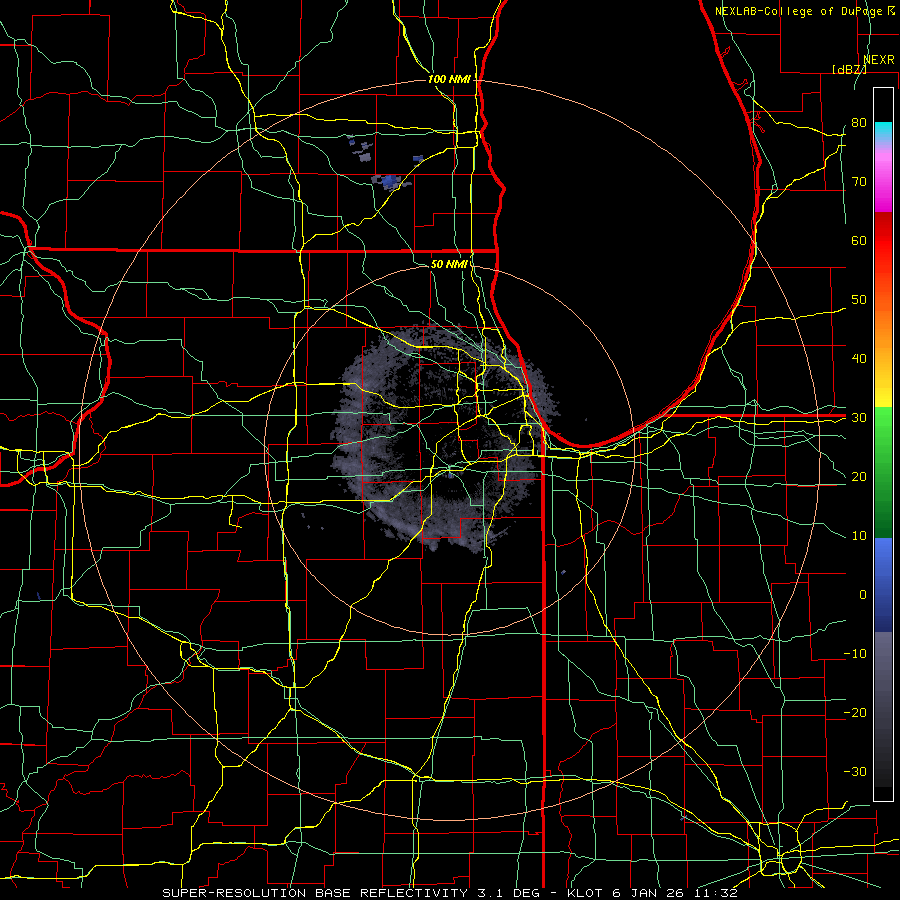The height and width of the screenshot is (900, 900).
Task: Click the -10 value on dBZ scale
Action: point(855,654)
